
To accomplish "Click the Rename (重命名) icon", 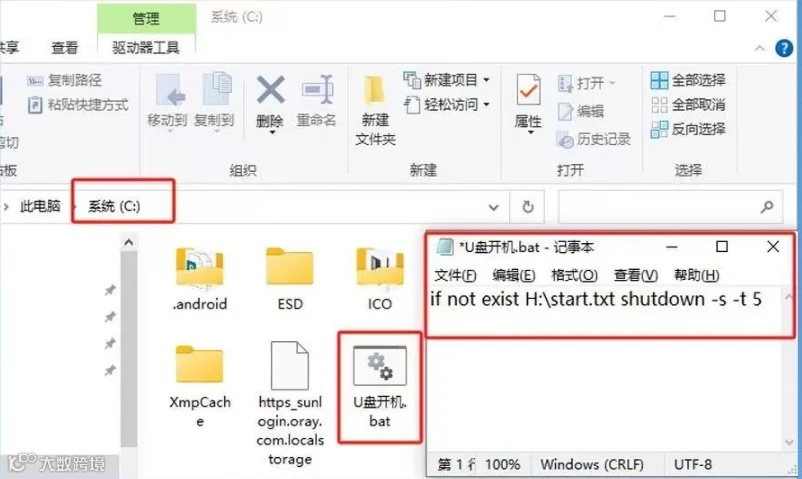I will tap(318, 90).
